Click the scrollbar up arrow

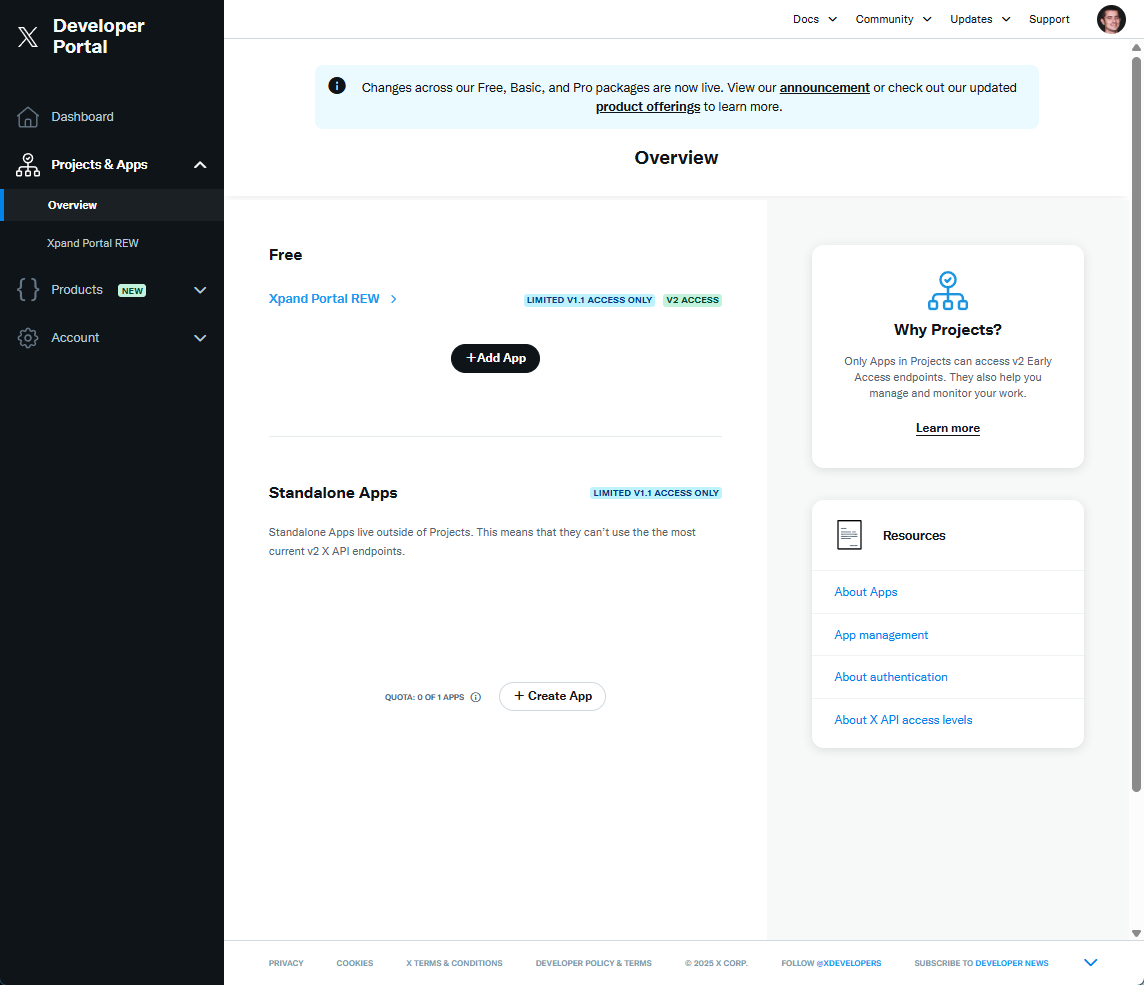[x=1136, y=47]
